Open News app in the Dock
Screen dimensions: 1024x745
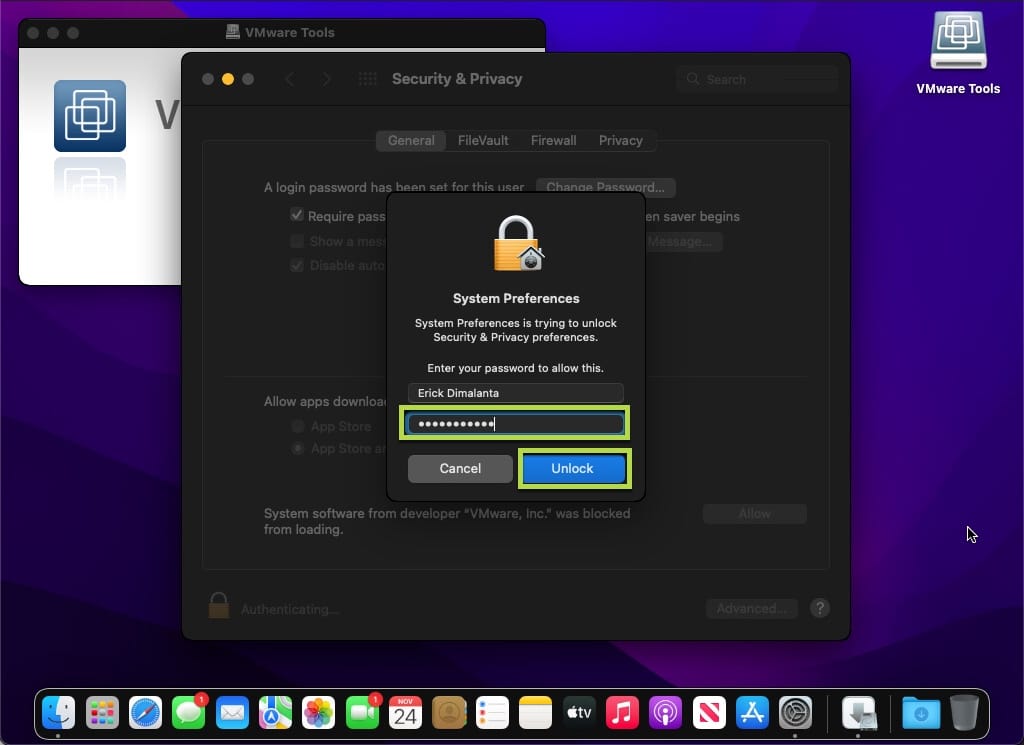[x=709, y=712]
